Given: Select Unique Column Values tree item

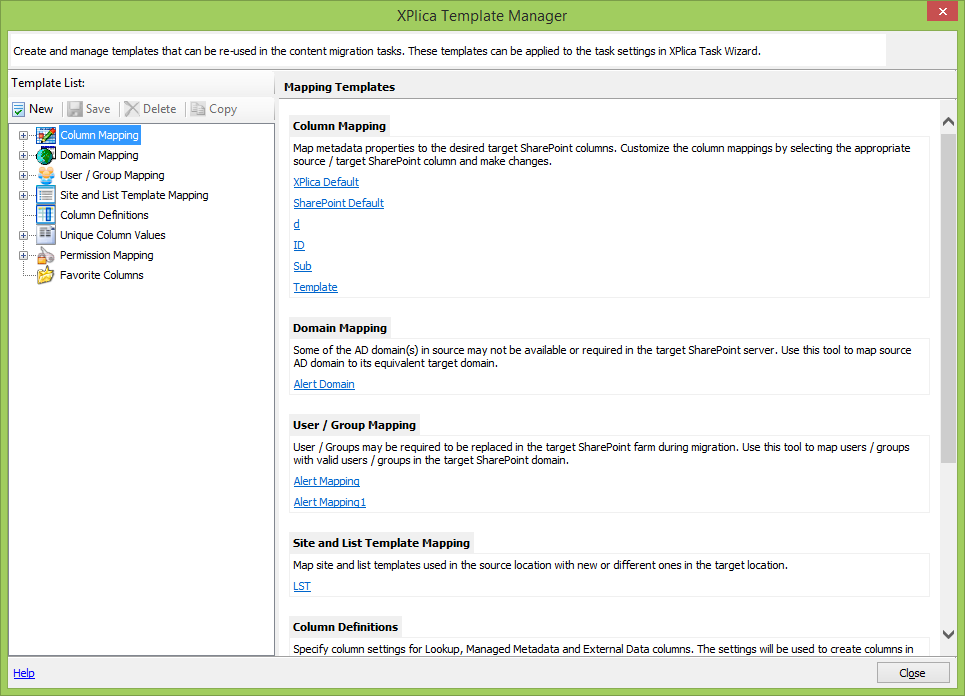Looking at the screenshot, I should [113, 235].
